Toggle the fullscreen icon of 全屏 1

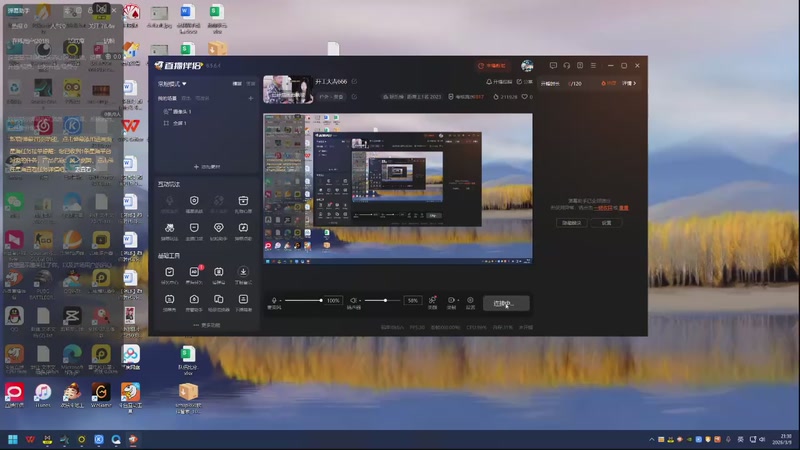click(166, 123)
